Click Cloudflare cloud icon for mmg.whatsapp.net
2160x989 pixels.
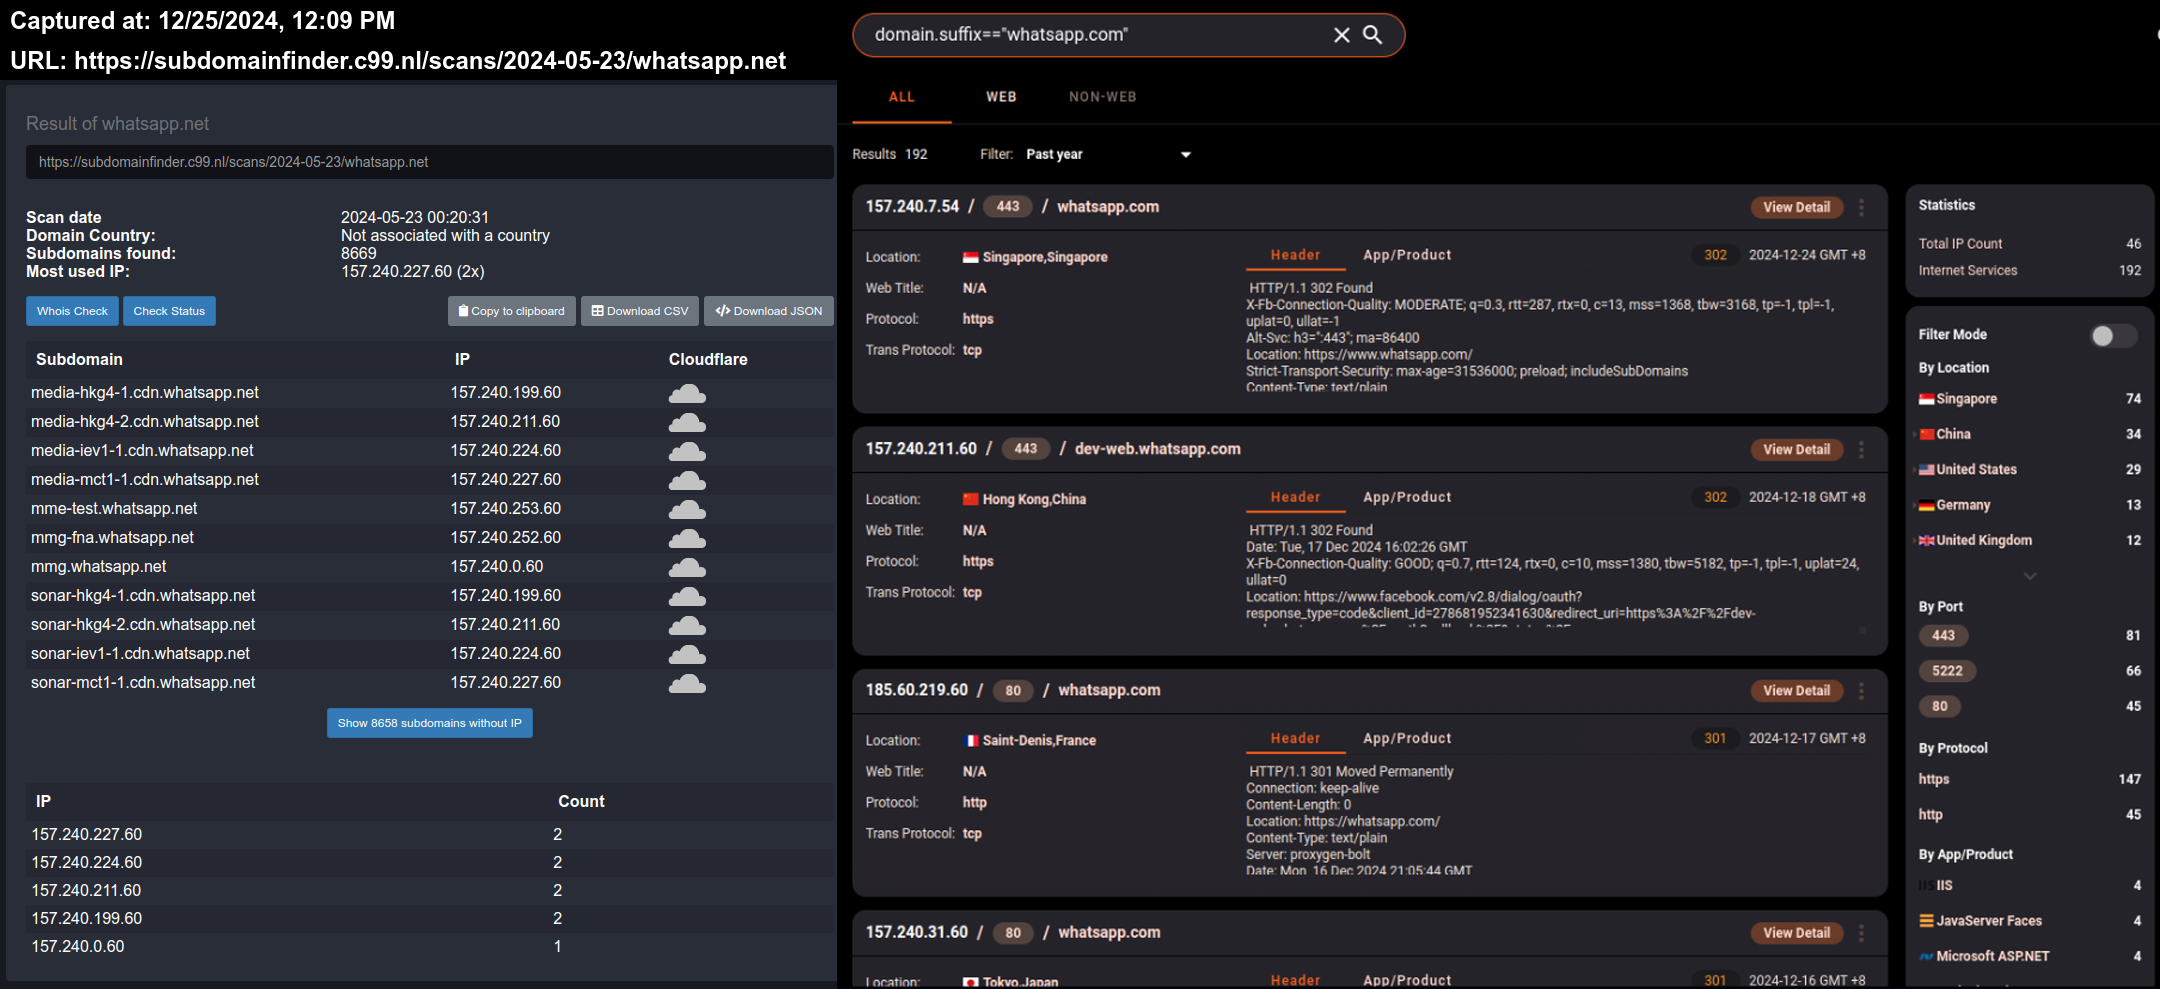(687, 568)
